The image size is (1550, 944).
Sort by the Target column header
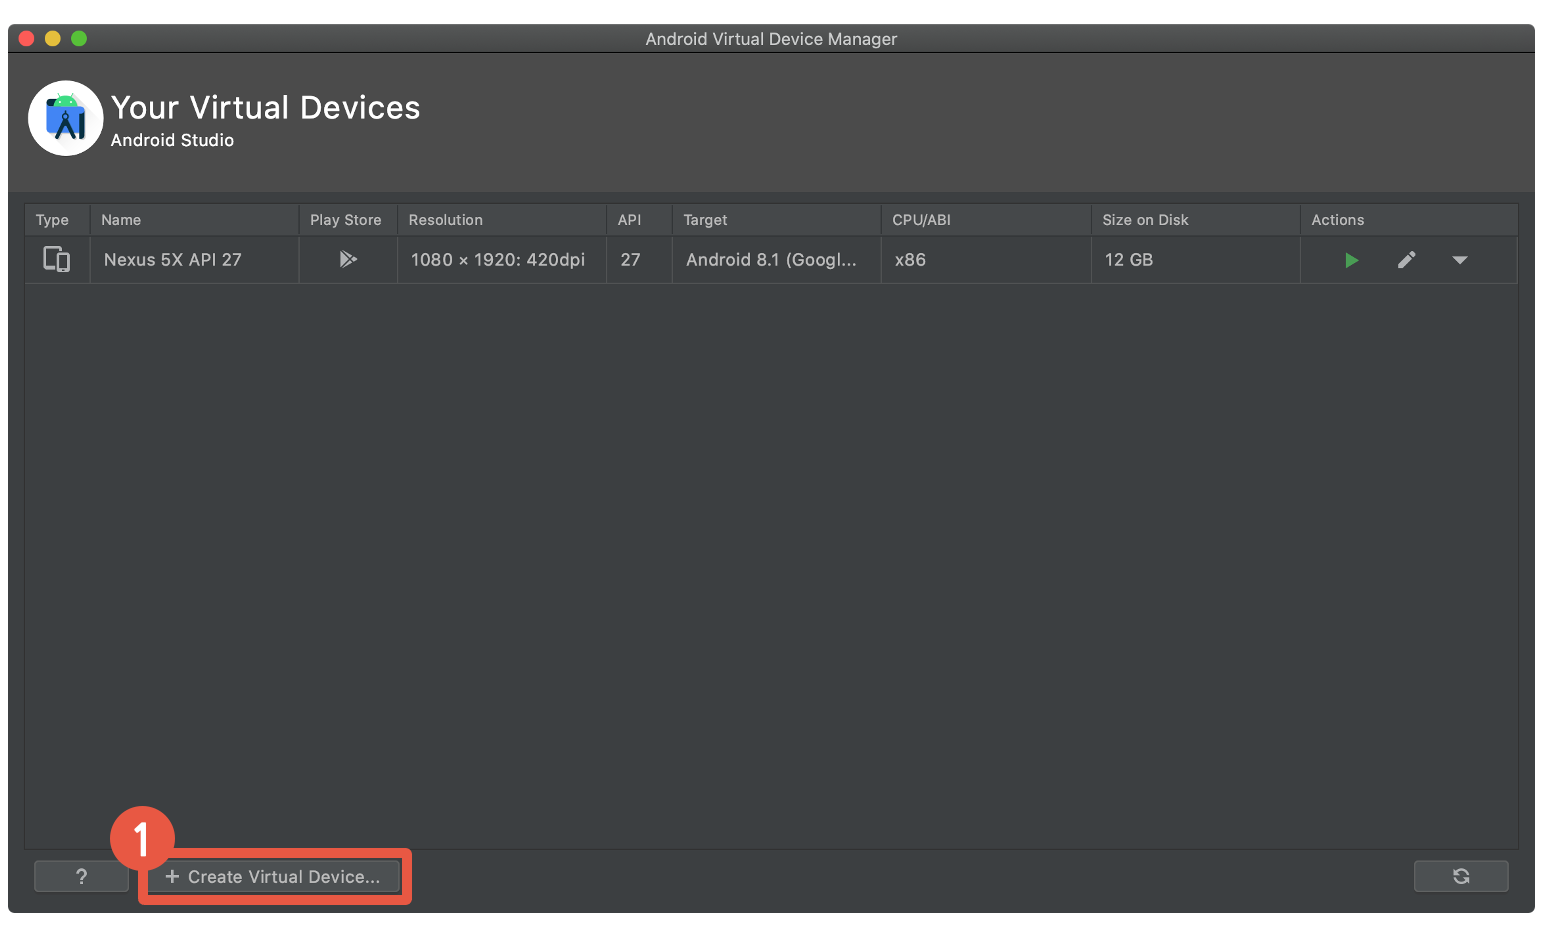(x=776, y=220)
